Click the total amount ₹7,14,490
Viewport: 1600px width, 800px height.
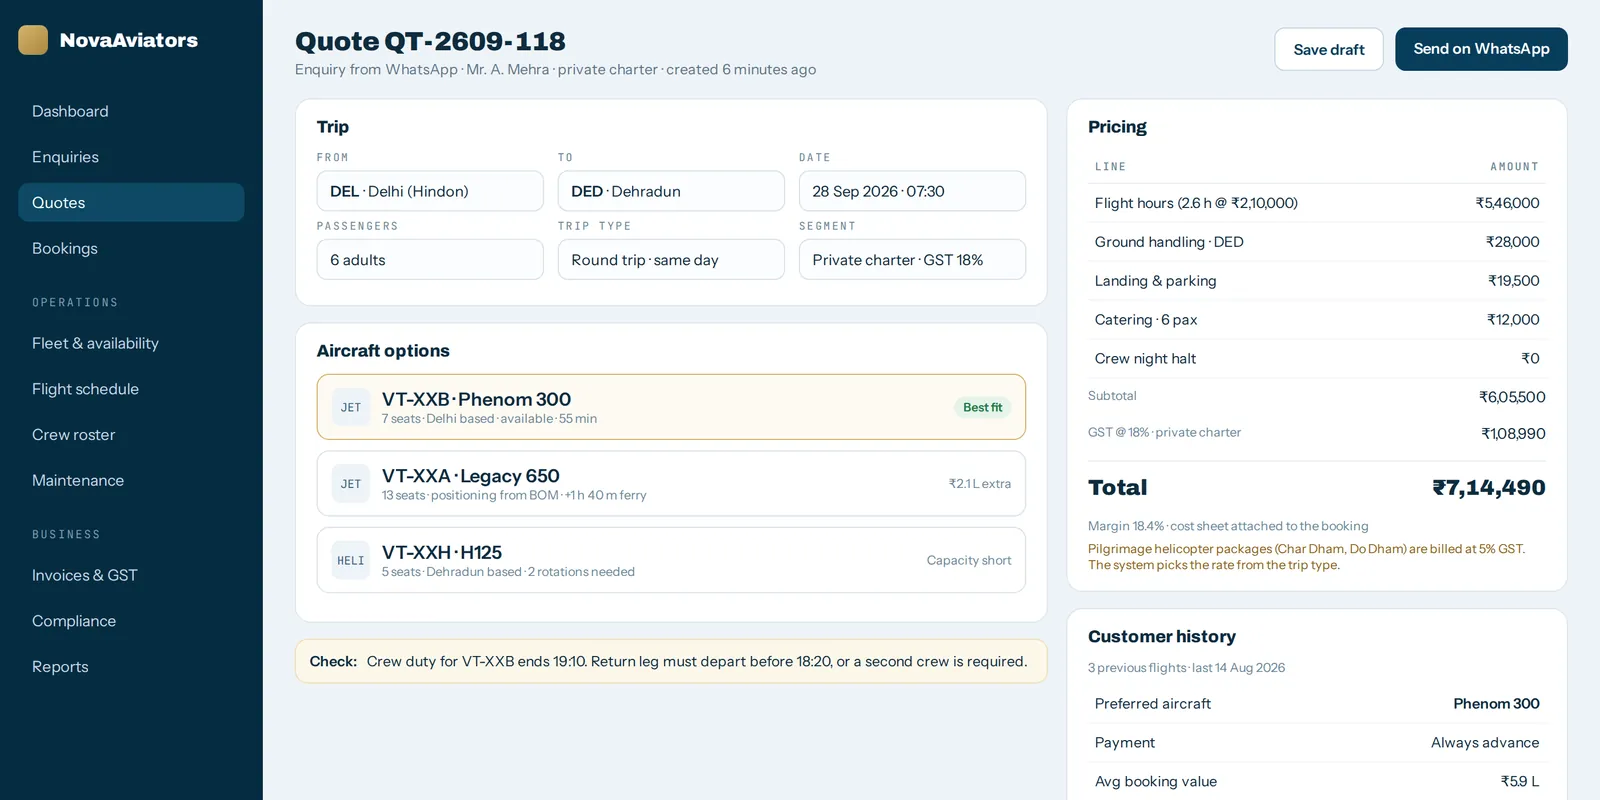(x=1489, y=488)
